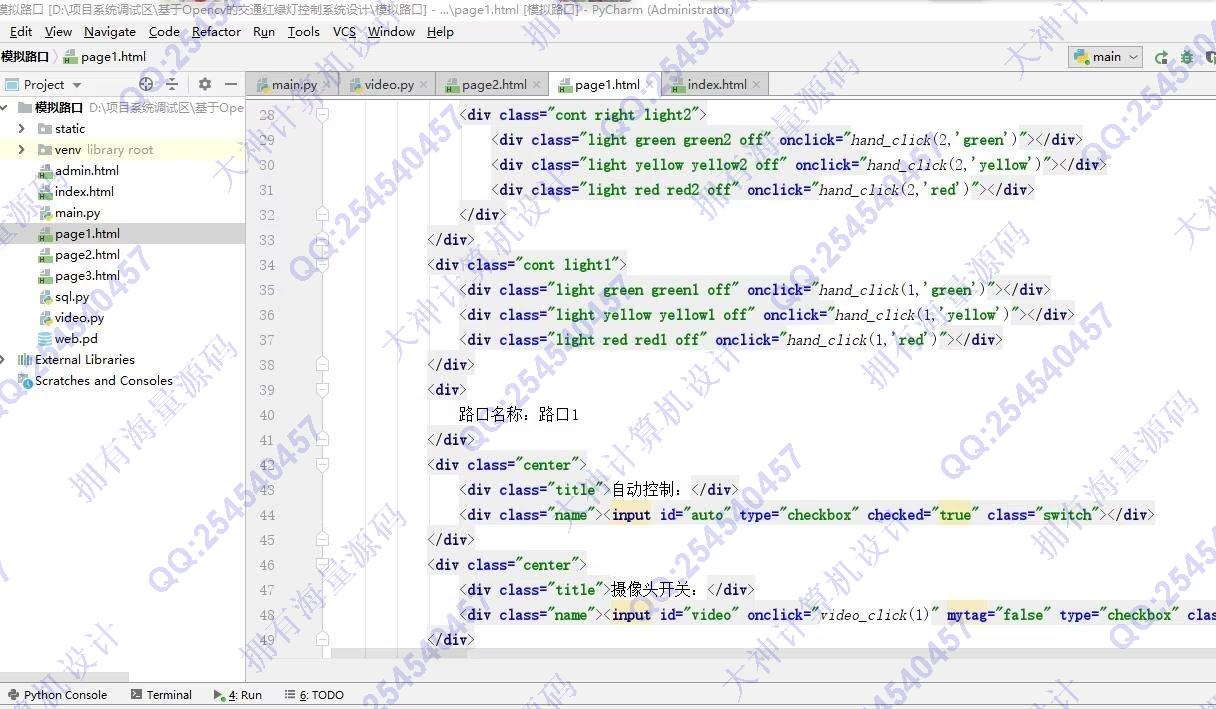Switch to the index.html tab

coord(717,85)
